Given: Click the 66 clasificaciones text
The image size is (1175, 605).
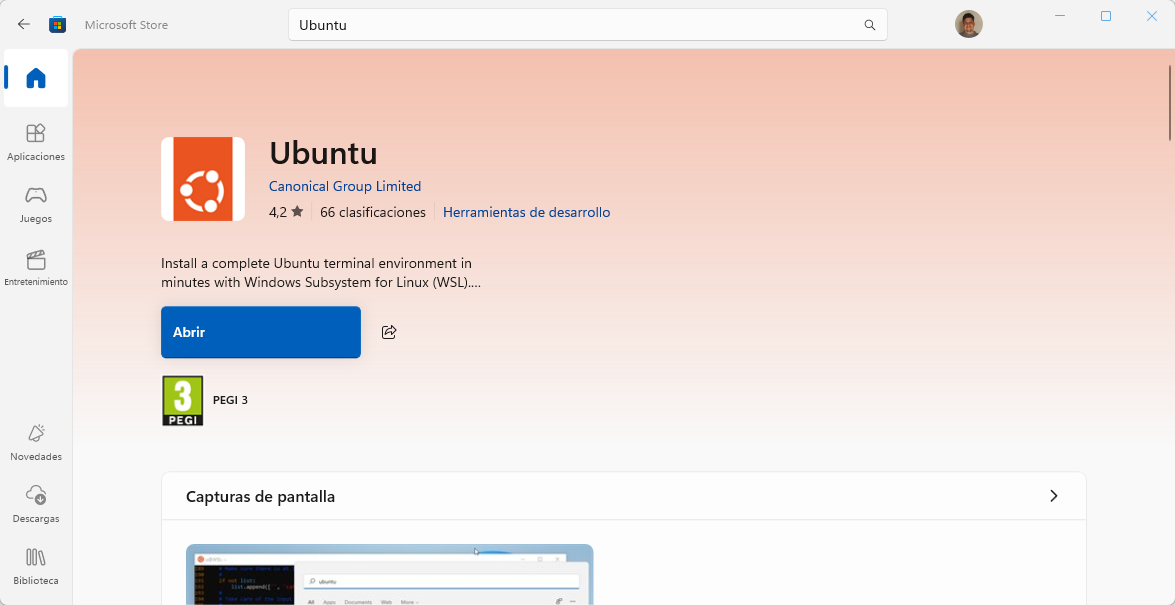Looking at the screenshot, I should tap(372, 212).
